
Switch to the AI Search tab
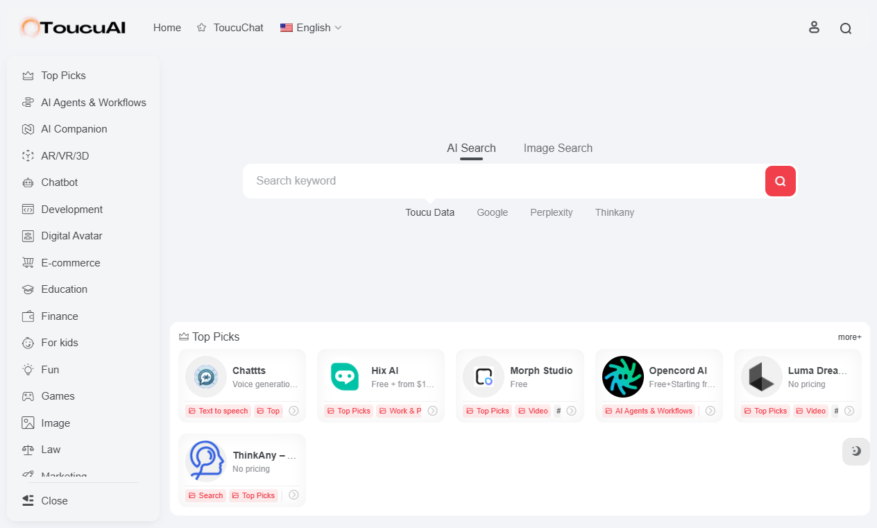[x=471, y=148]
